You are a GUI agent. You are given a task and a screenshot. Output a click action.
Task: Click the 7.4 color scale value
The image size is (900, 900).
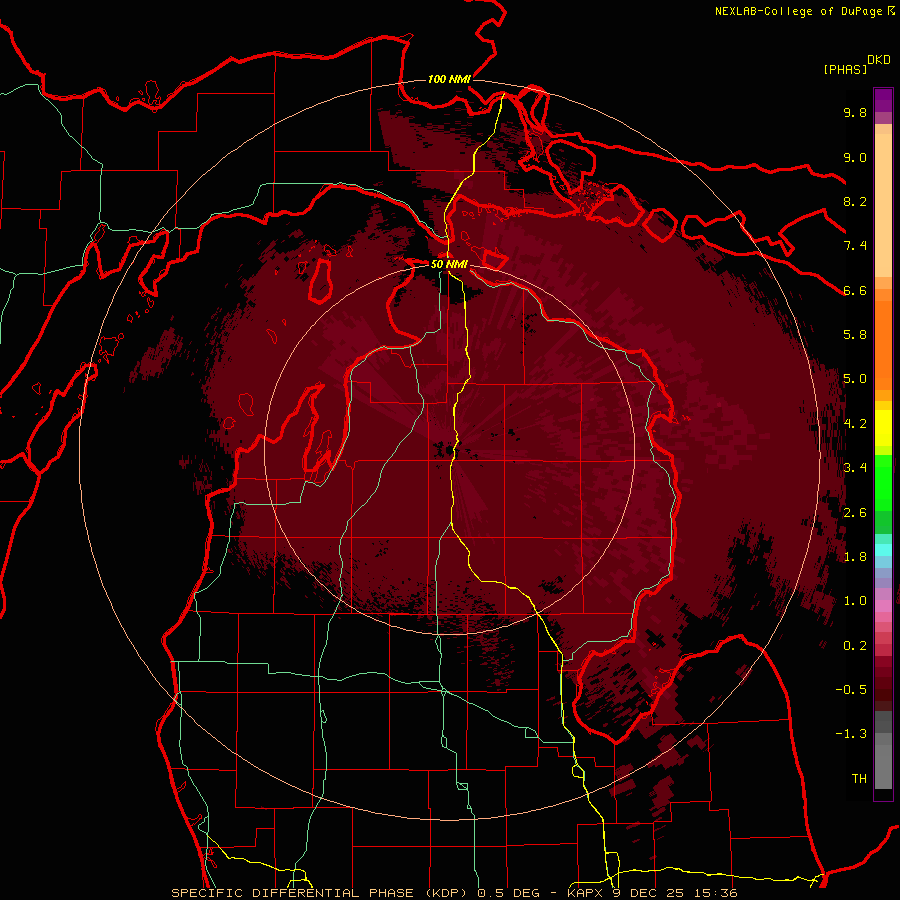[855, 246]
